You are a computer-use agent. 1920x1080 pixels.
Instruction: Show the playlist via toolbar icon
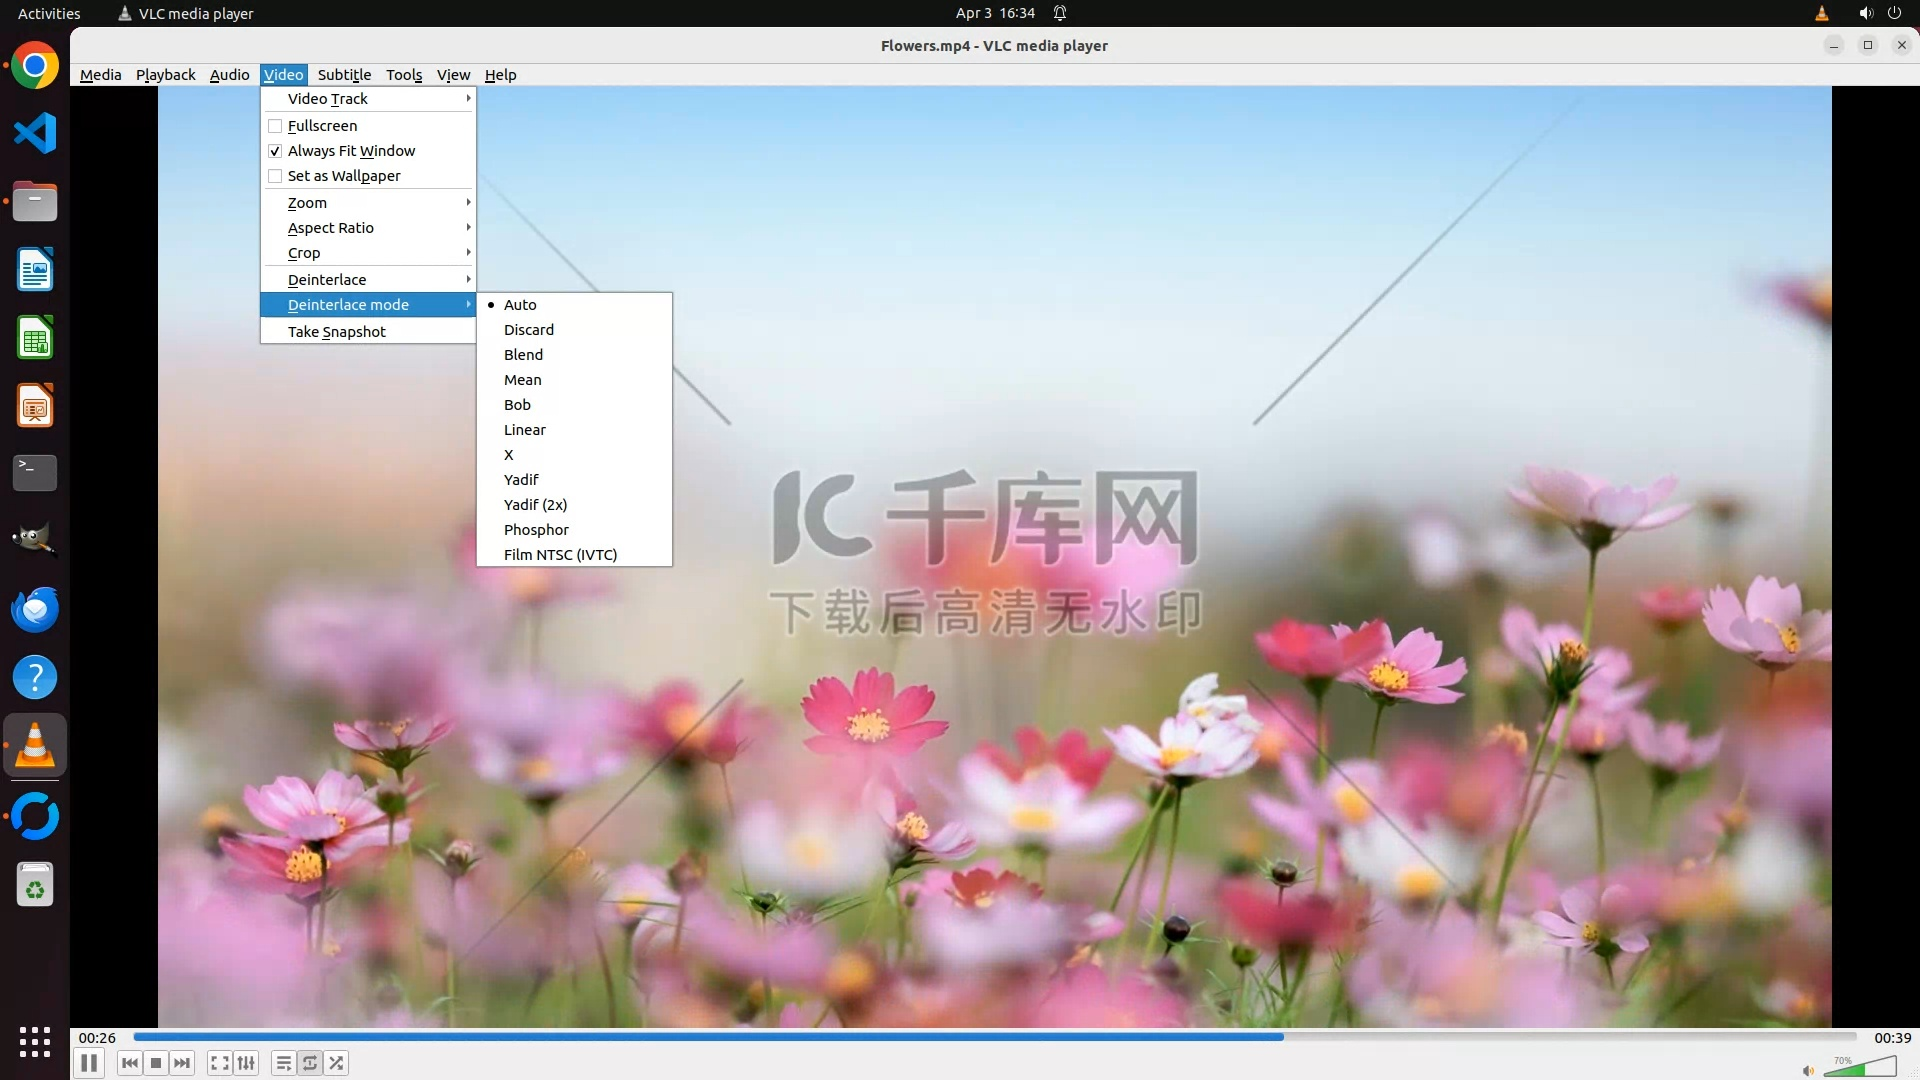[x=284, y=1063]
